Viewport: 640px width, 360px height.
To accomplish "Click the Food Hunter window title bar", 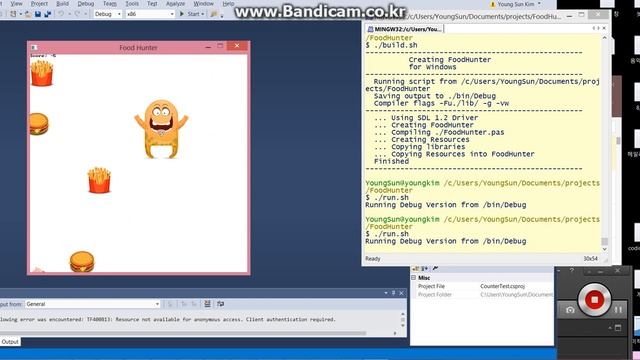I will 138,47.
